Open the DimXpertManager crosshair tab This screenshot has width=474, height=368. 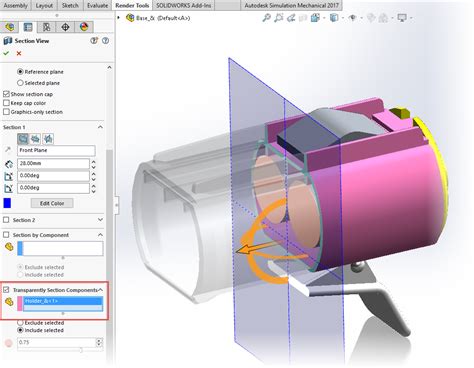[65, 27]
